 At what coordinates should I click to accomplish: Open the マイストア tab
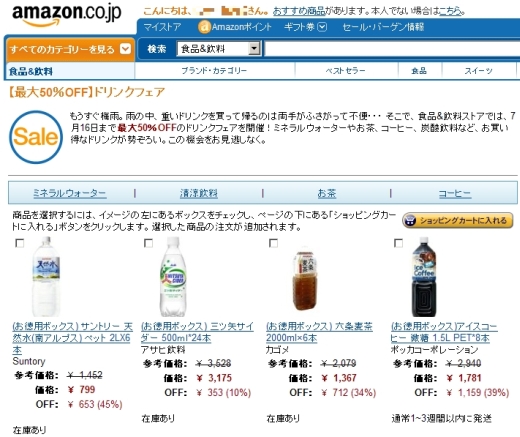162,27
